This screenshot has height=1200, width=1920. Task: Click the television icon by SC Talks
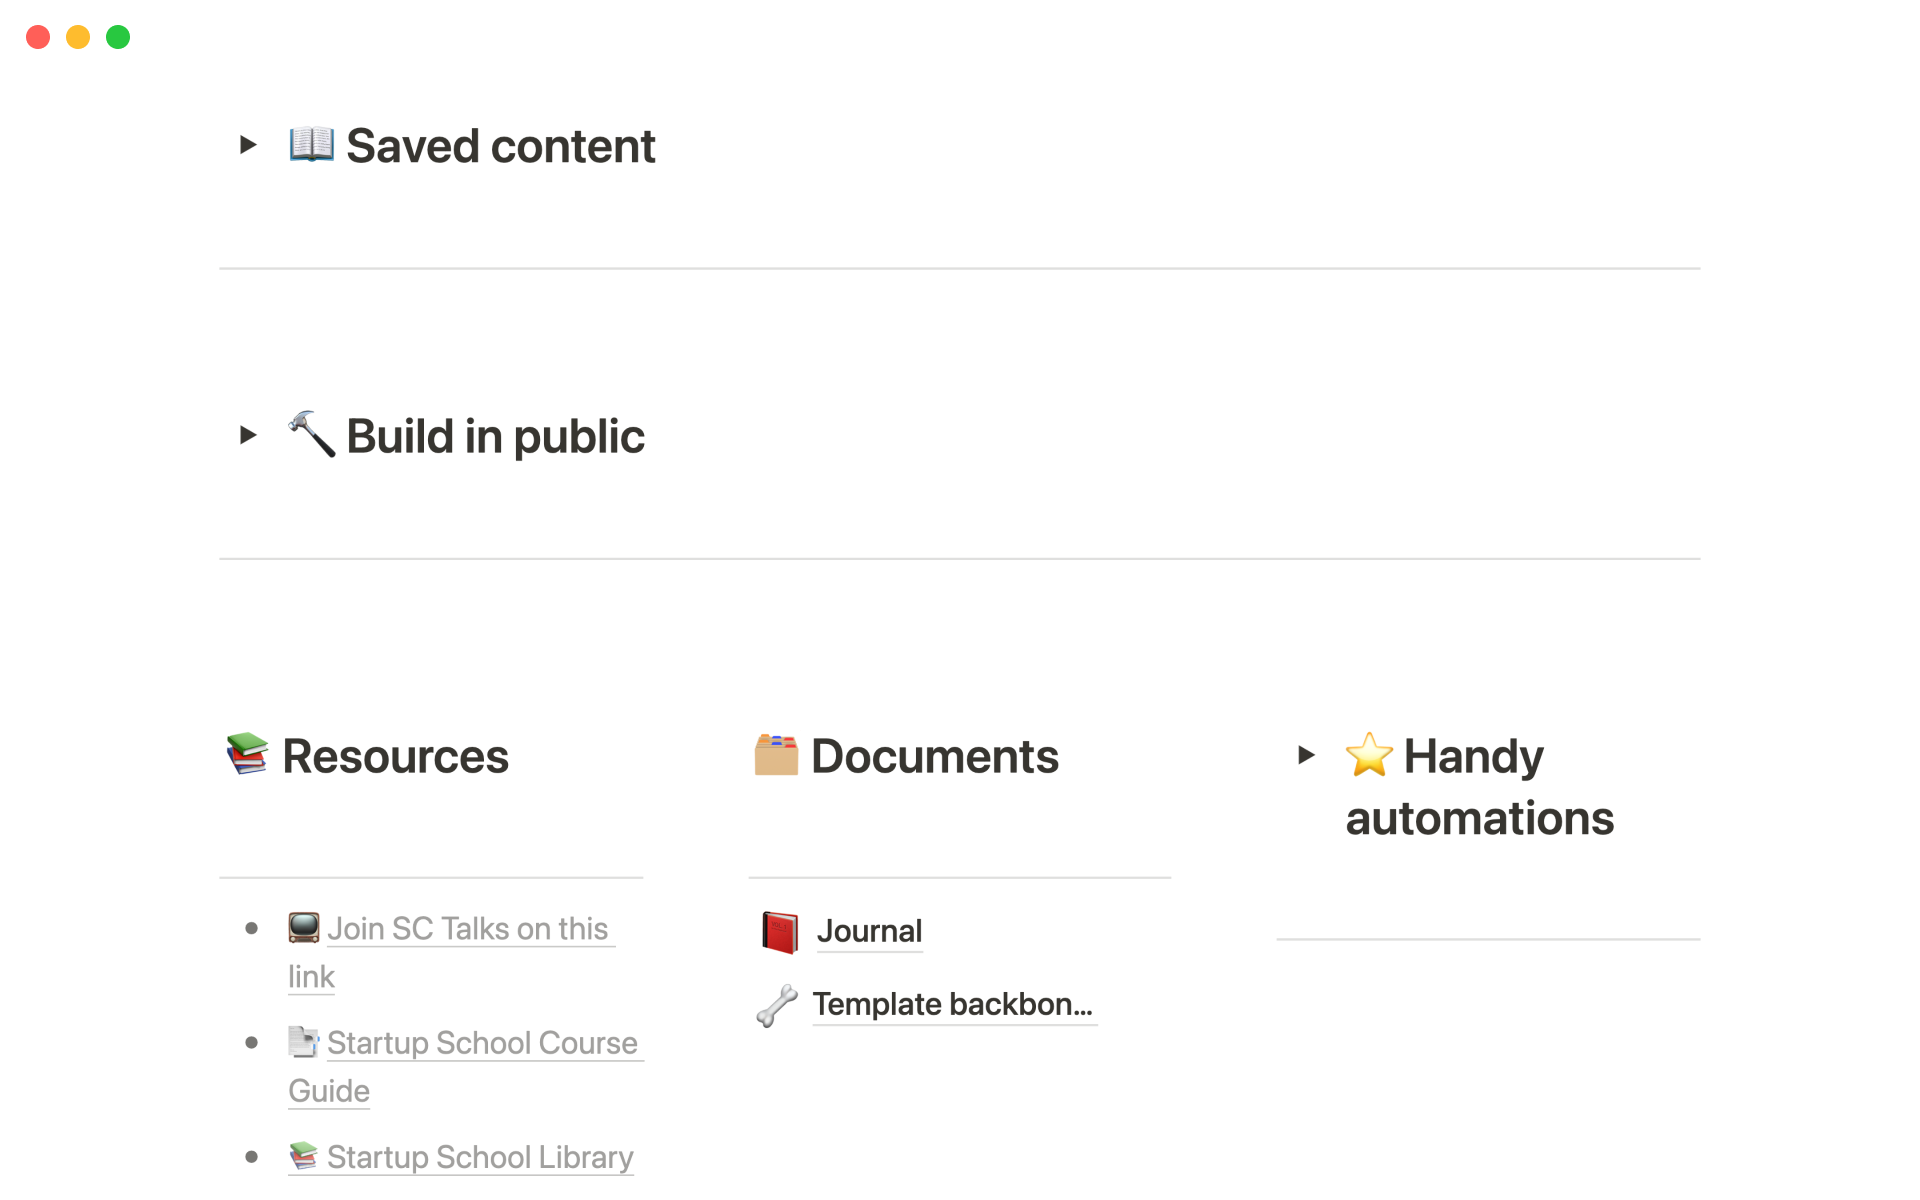(304, 928)
